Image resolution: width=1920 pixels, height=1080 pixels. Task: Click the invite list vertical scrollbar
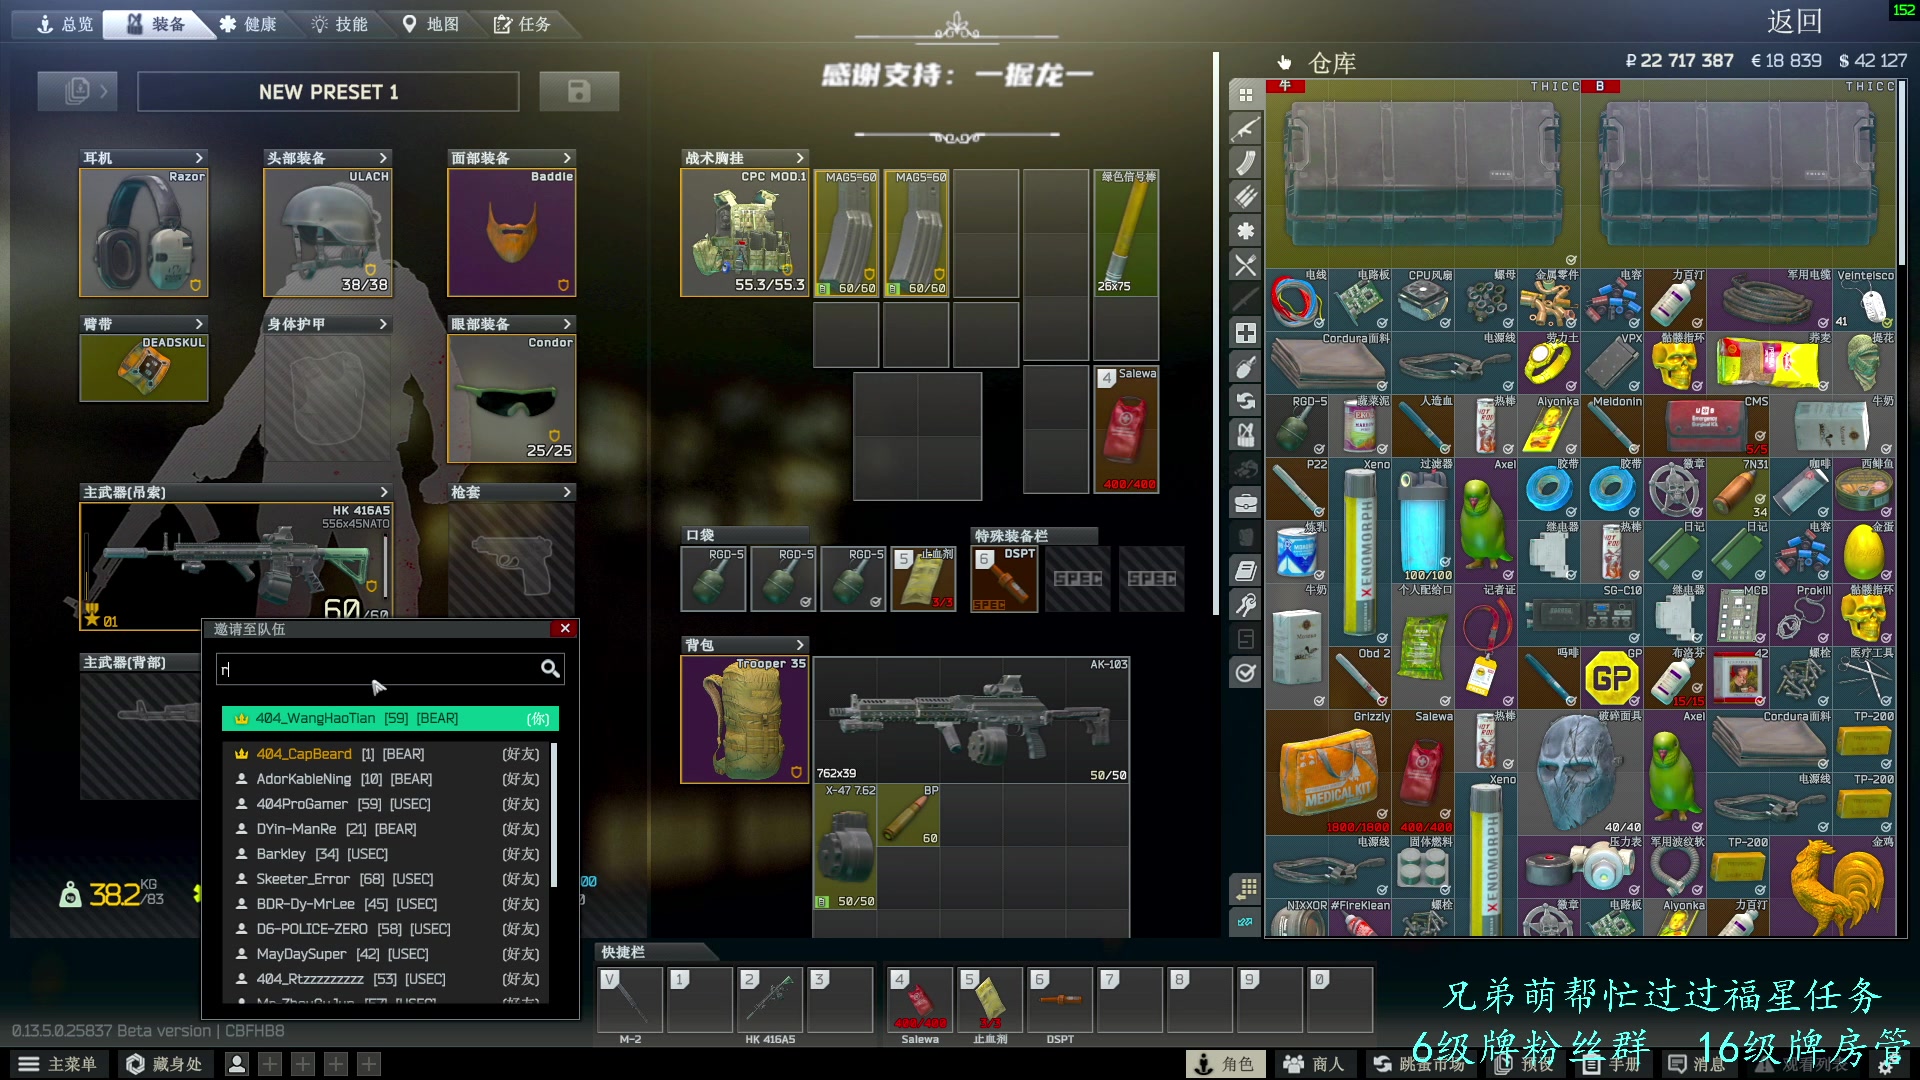tap(554, 815)
